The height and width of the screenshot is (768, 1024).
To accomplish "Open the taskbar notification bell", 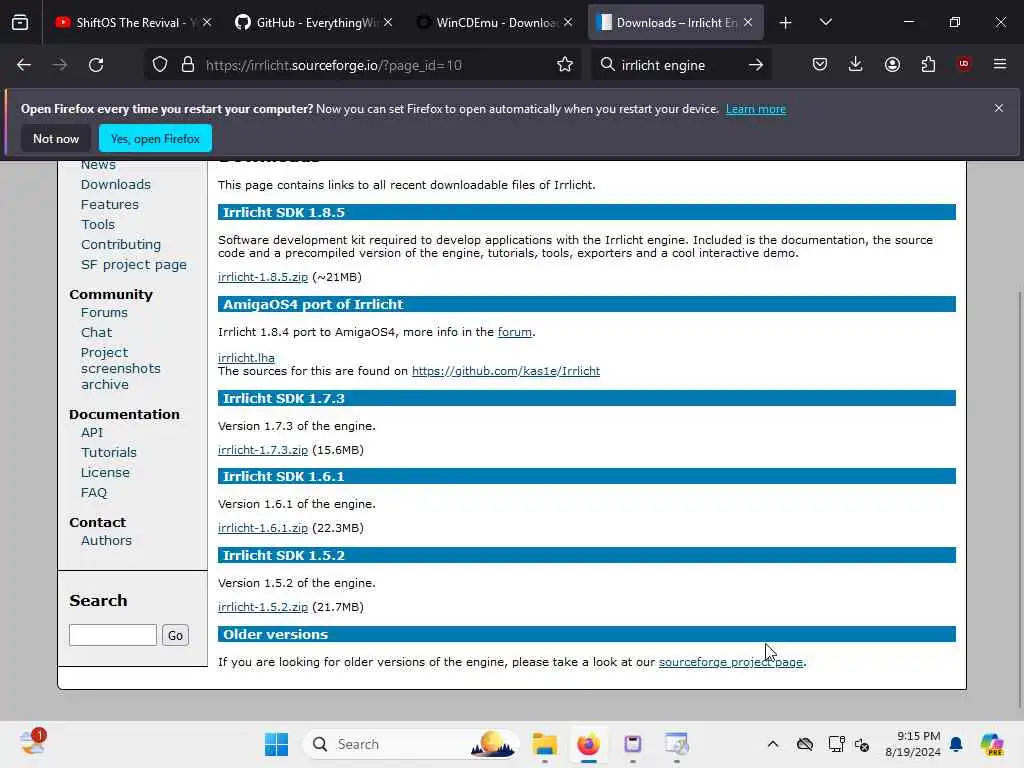I will point(956,744).
